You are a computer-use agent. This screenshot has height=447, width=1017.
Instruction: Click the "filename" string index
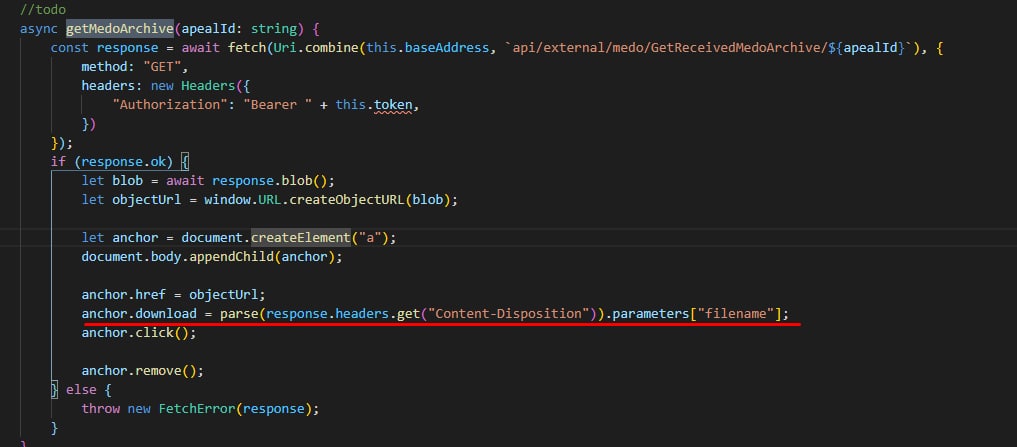point(736,314)
